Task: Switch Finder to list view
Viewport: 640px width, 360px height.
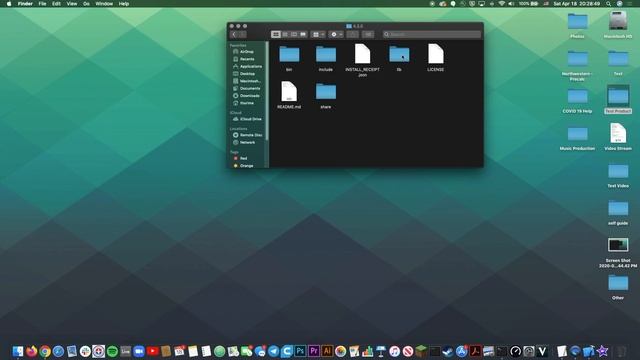Action: pyautogui.click(x=285, y=35)
